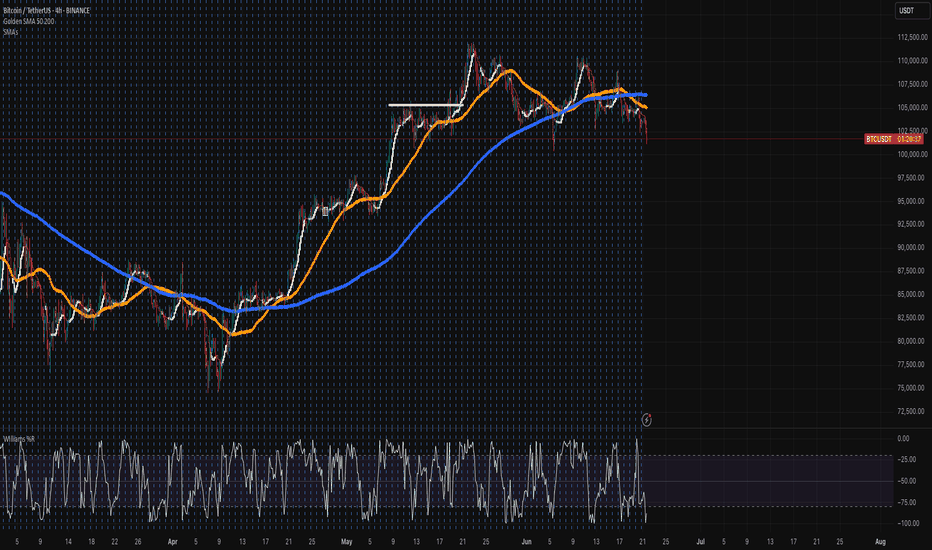Click the 85,000.00 price axis label
Viewport: 932px width, 550px height.
click(912, 294)
